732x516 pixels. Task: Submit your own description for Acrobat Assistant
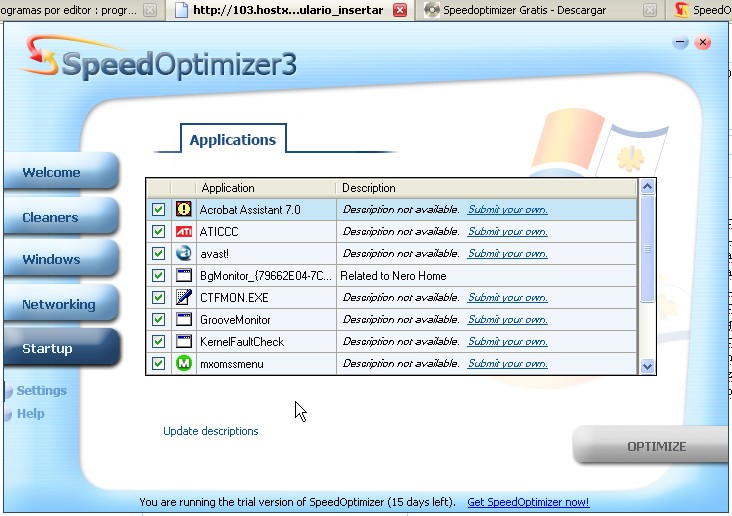(x=507, y=210)
